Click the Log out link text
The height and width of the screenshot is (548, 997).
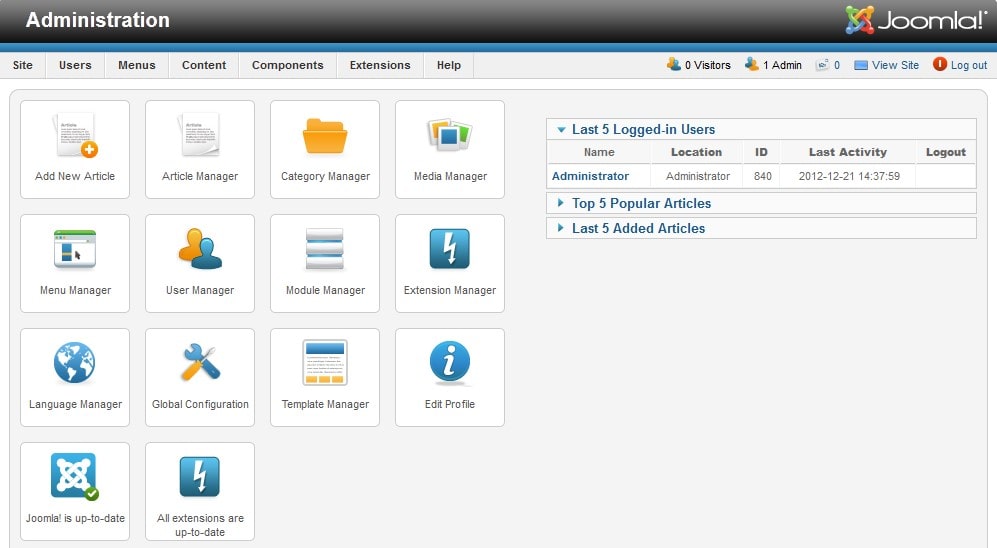tap(969, 65)
